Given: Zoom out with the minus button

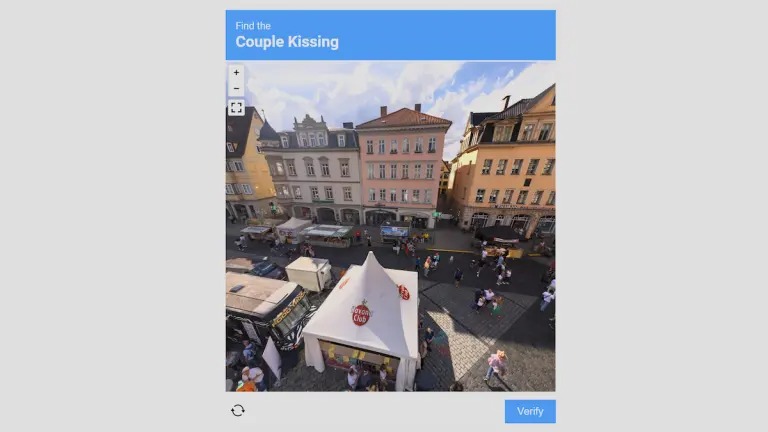Looking at the screenshot, I should [236, 89].
